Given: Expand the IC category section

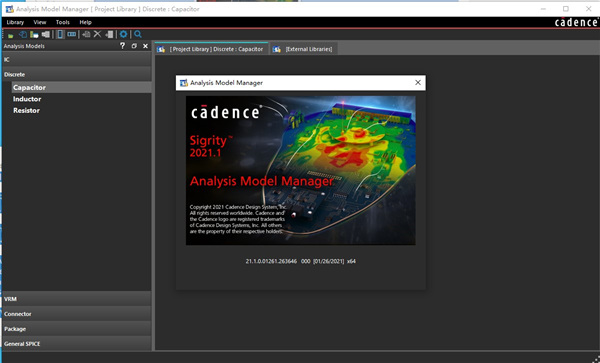Looking at the screenshot, I should (77, 60).
